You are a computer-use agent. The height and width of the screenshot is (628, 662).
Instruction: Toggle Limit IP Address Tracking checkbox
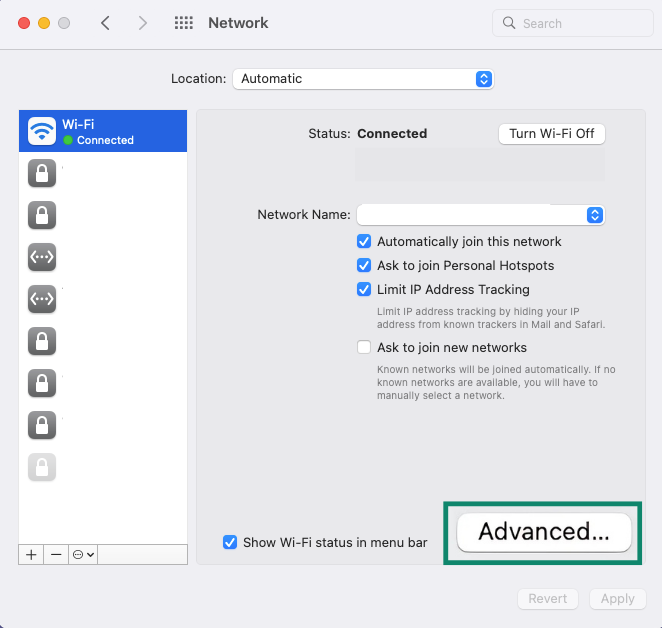tap(364, 289)
